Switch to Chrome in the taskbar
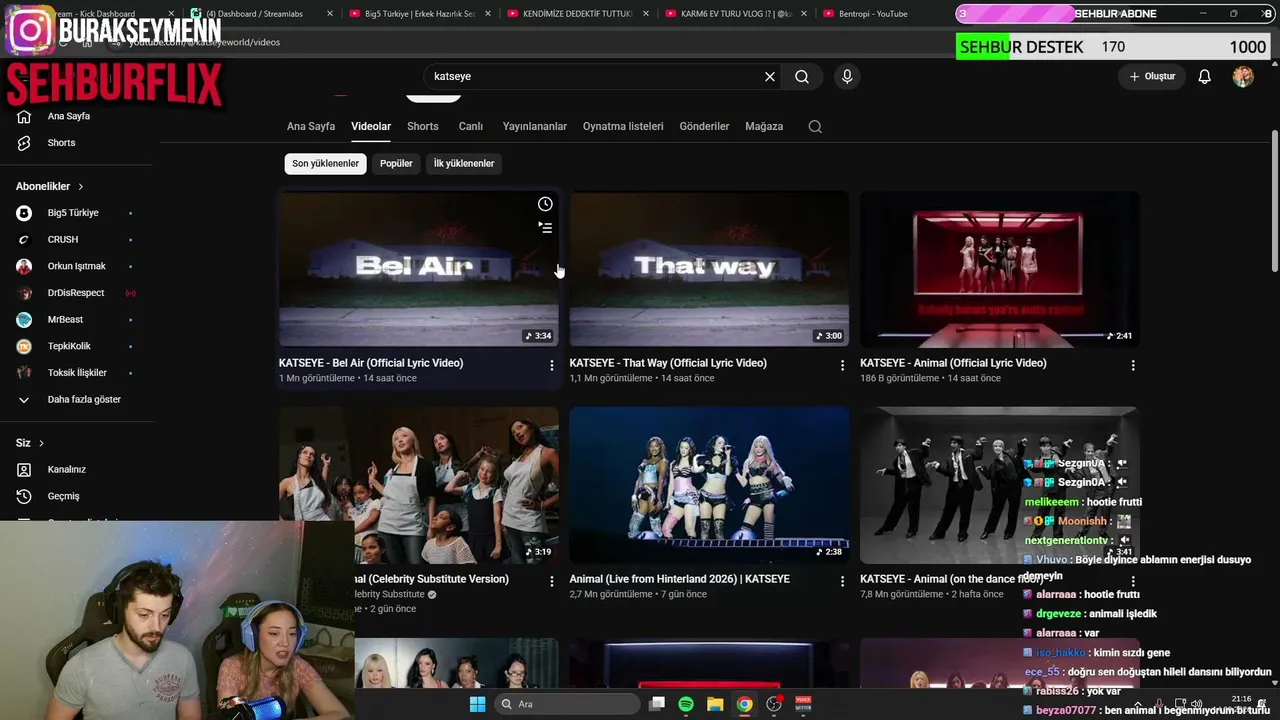1280x720 pixels. [x=744, y=704]
